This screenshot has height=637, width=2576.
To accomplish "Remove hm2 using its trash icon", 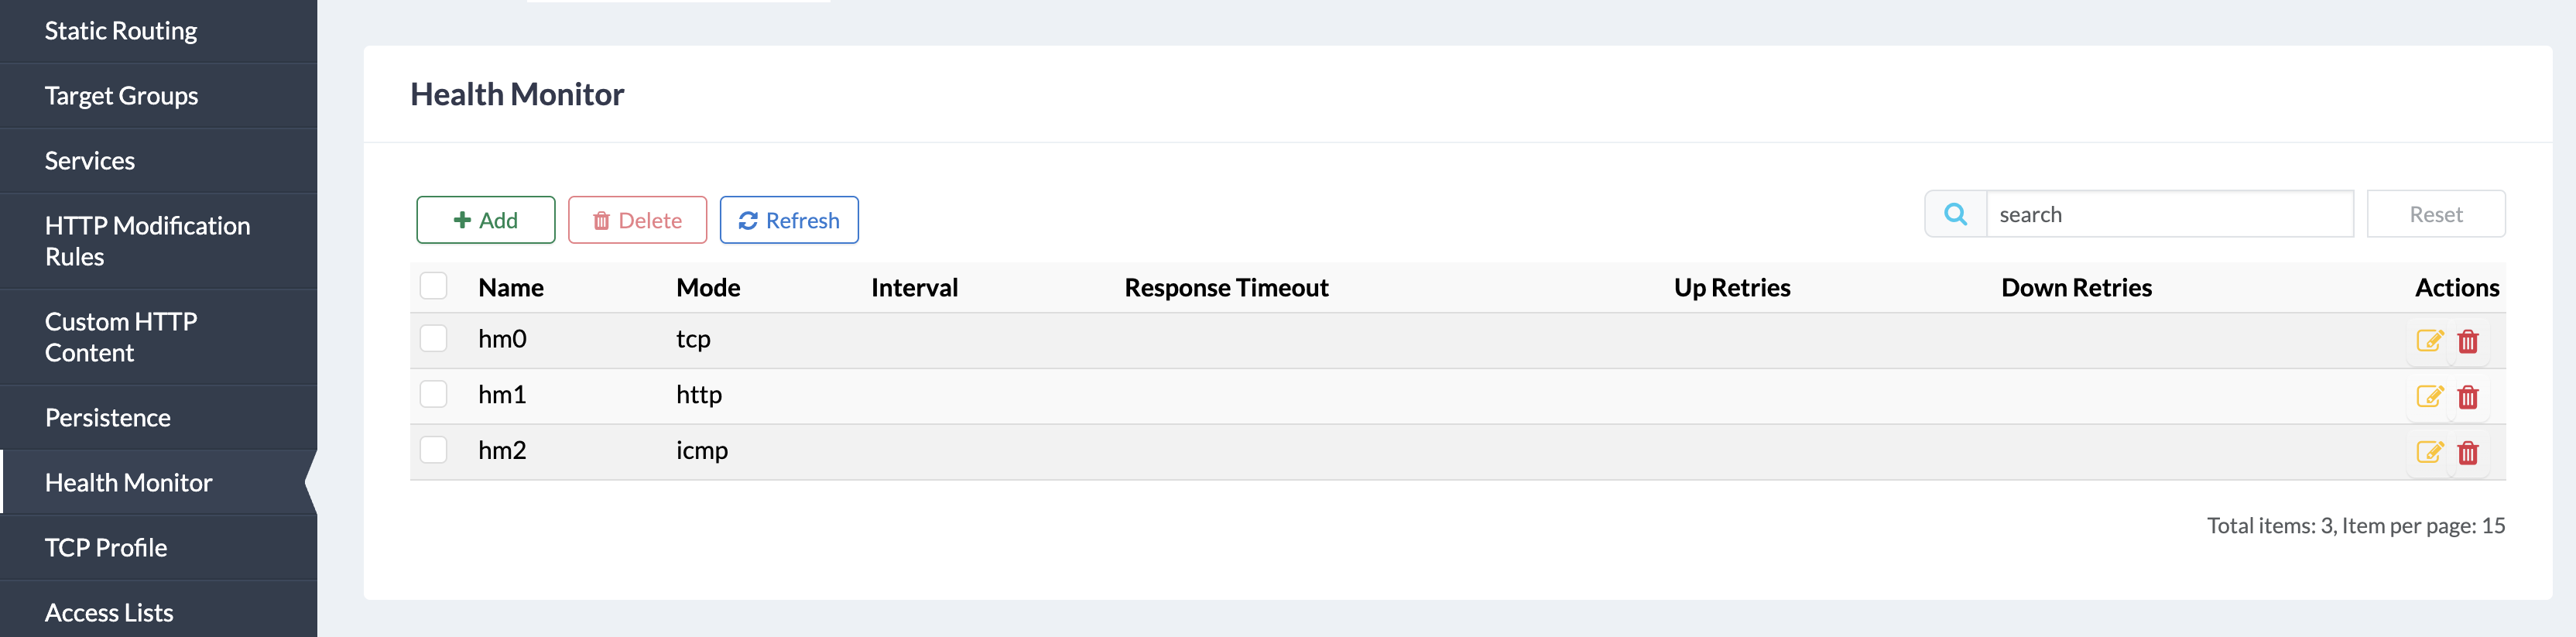I will tap(2468, 453).
